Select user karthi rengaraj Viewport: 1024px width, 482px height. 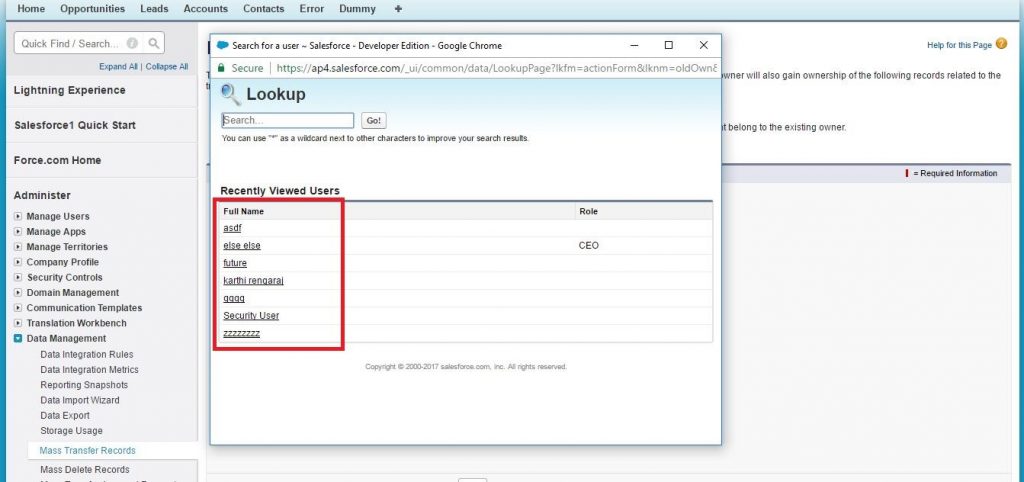pyautogui.click(x=253, y=281)
